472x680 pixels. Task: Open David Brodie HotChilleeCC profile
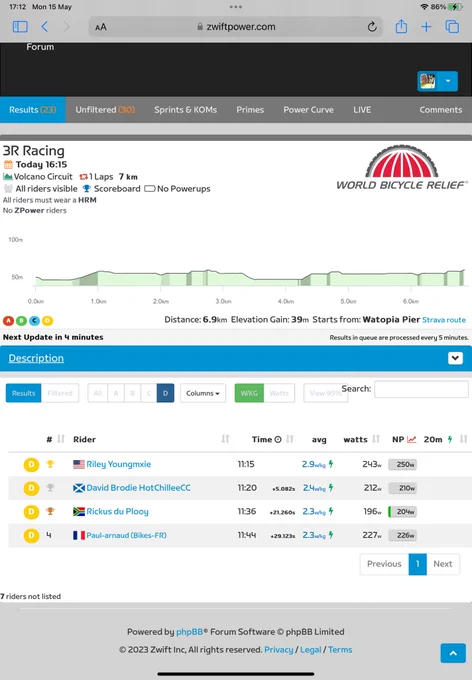tap(138, 488)
